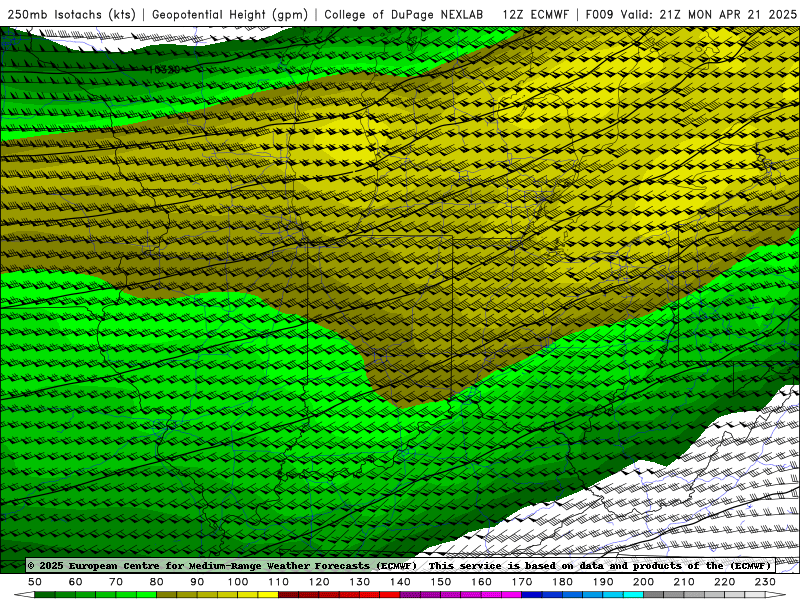This screenshot has height=600, width=800.
Task: Click the "F009" forecast hour text
Action: point(599,14)
